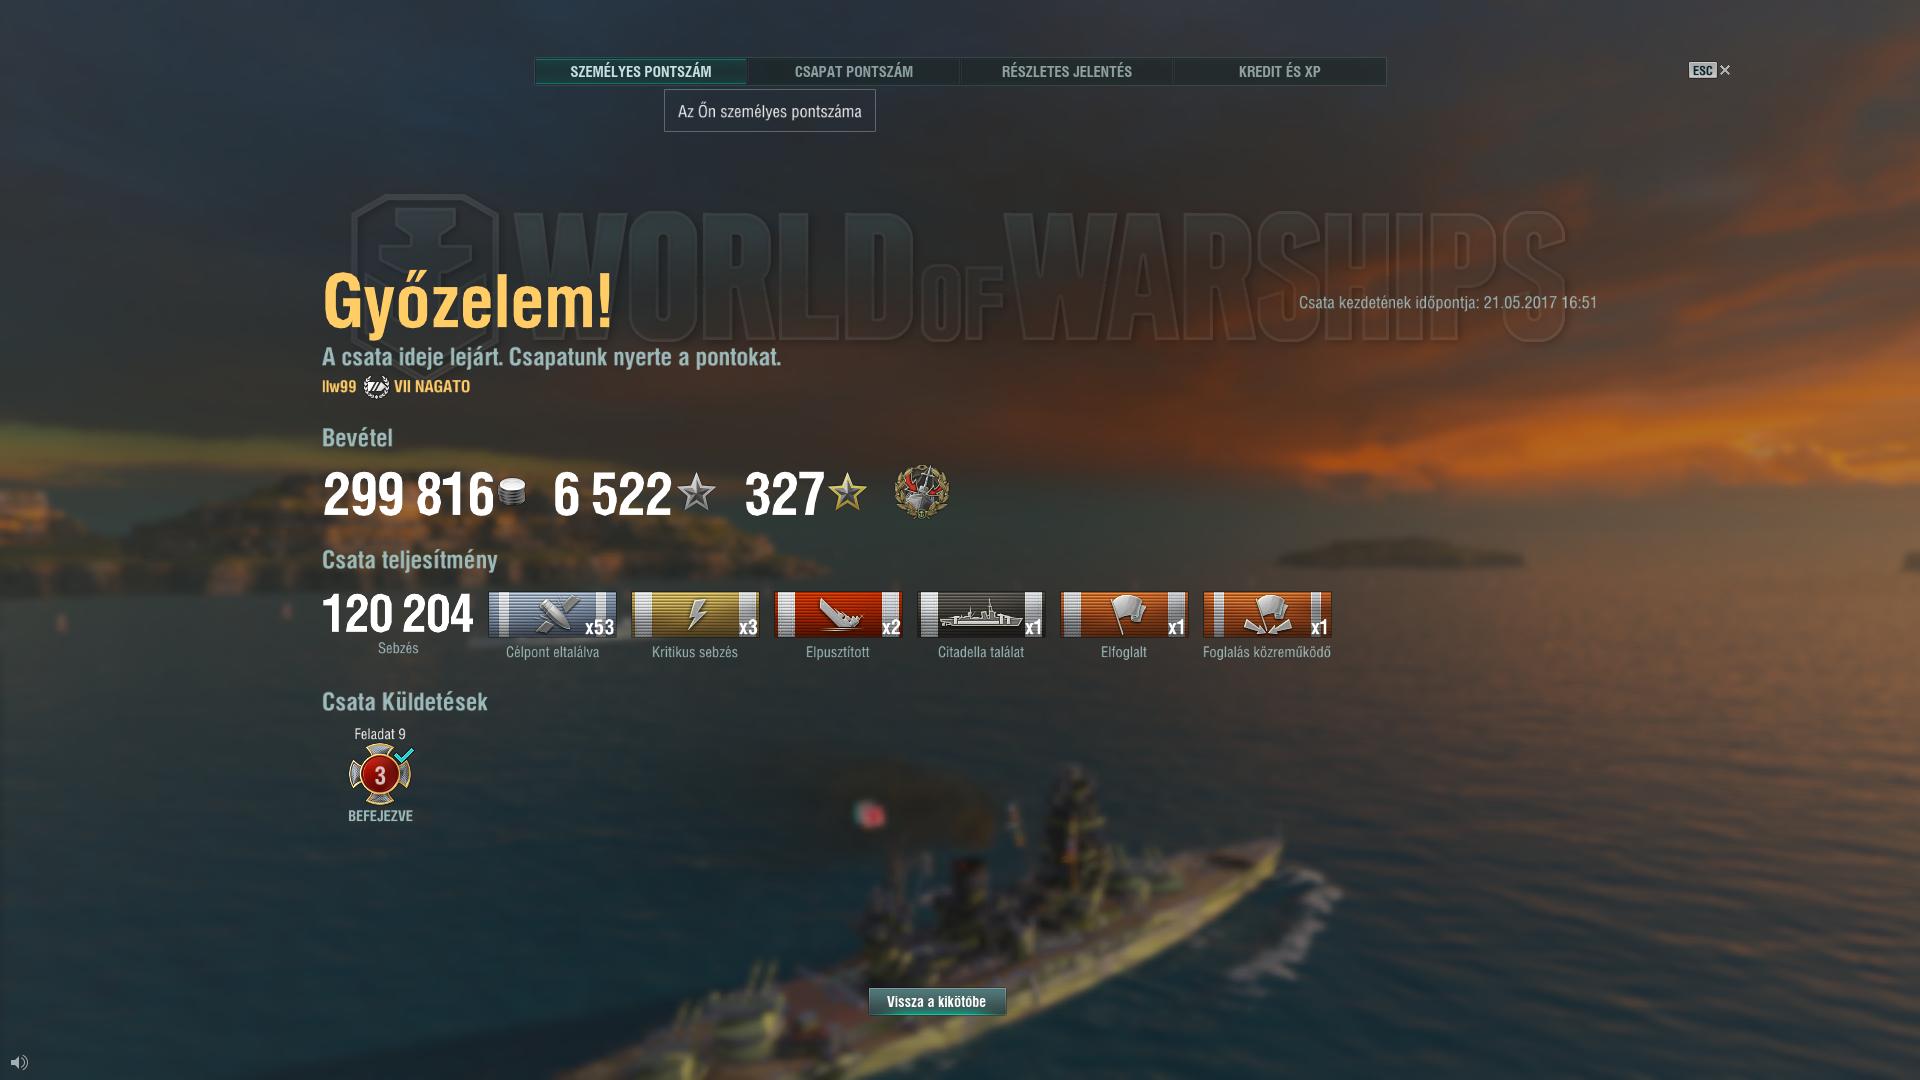
Task: Switch to Részletes jelentés tab
Action: click(x=1066, y=72)
